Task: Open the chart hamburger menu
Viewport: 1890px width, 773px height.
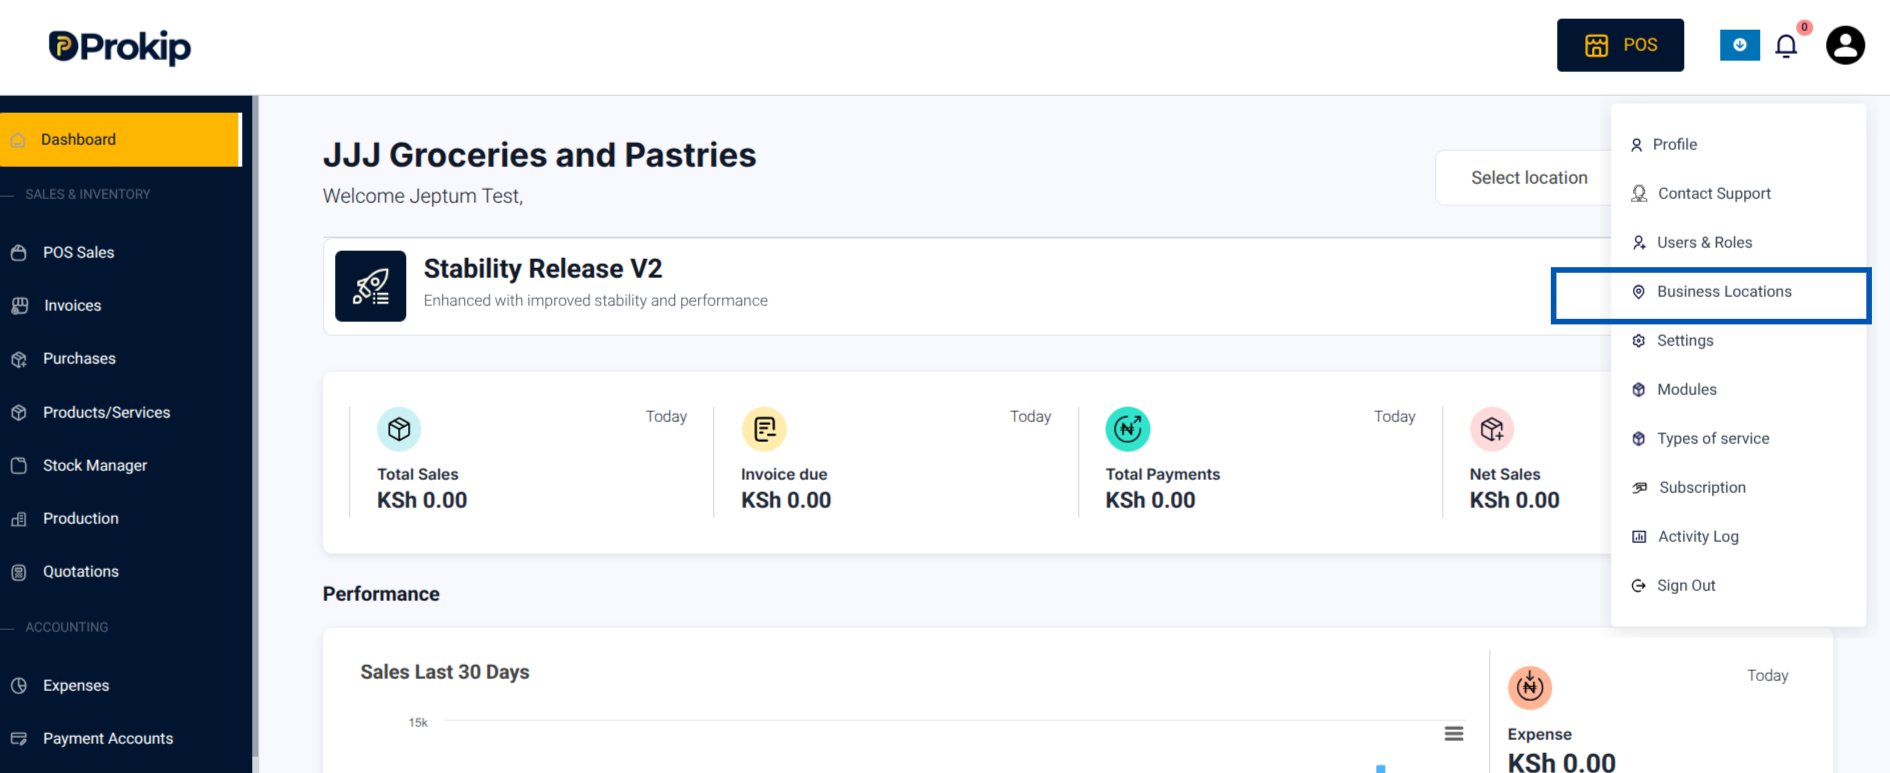Action: (1454, 734)
